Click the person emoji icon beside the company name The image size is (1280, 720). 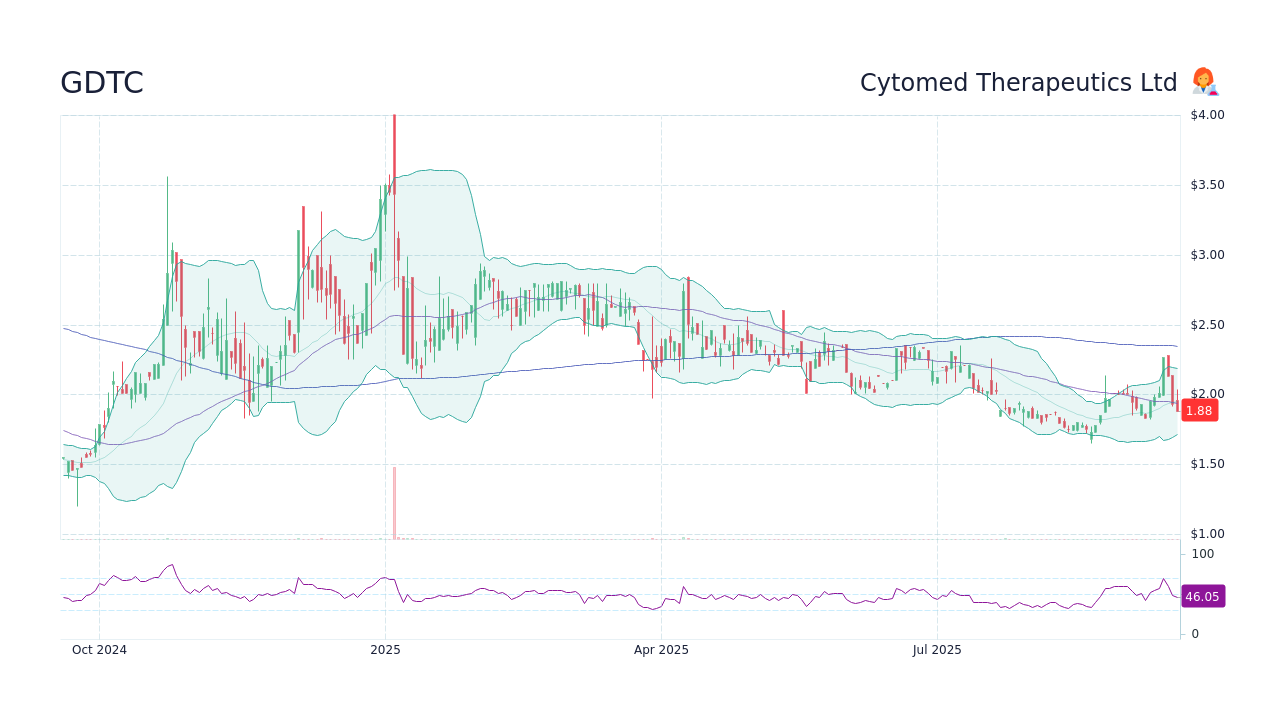click(1204, 81)
